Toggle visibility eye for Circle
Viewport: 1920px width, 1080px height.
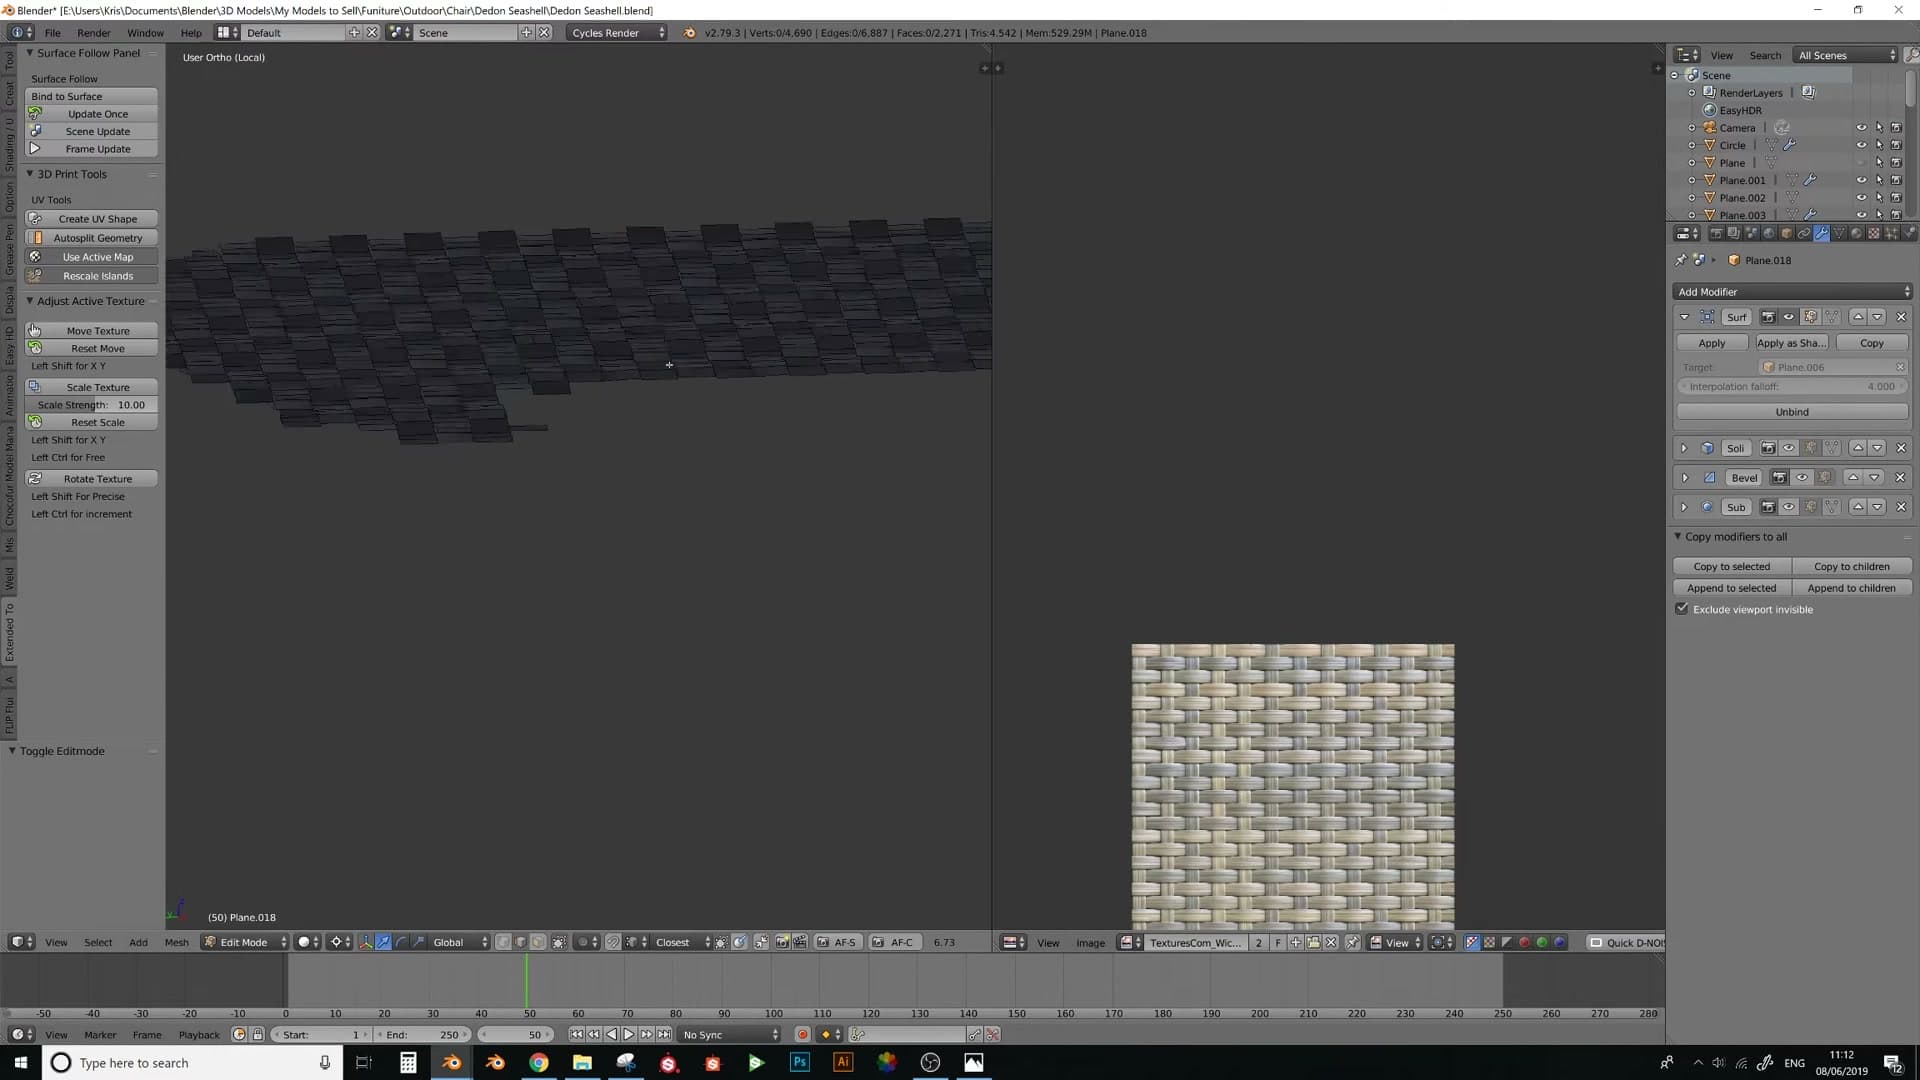pos(1861,145)
